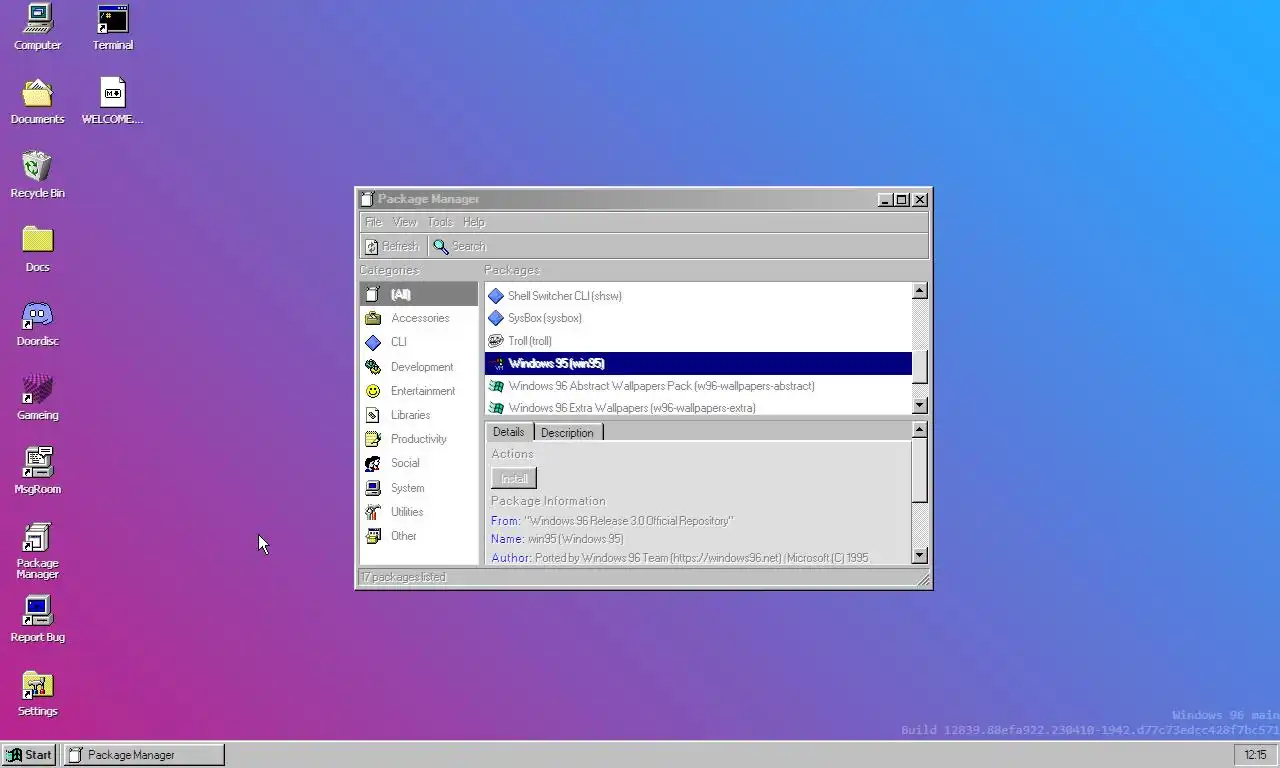
Task: Select the WELCOME markdown file icon
Action: coord(113,101)
